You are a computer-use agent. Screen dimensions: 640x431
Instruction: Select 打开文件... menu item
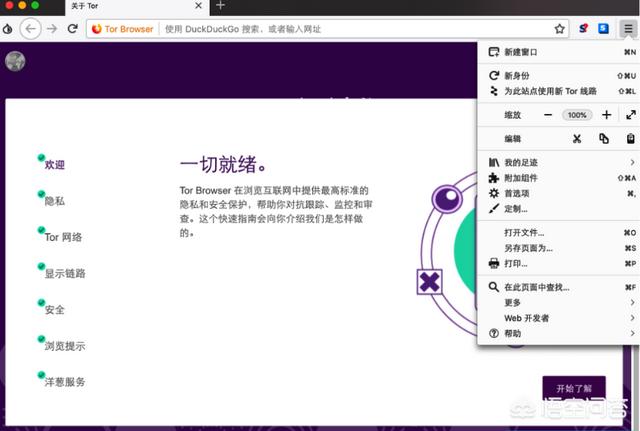pyautogui.click(x=558, y=233)
